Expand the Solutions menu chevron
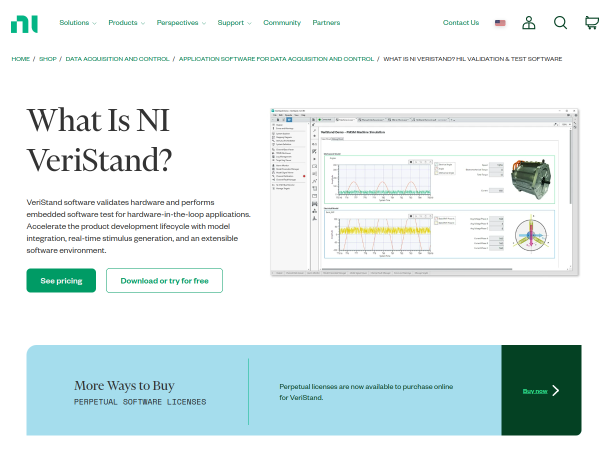 [x=95, y=23]
